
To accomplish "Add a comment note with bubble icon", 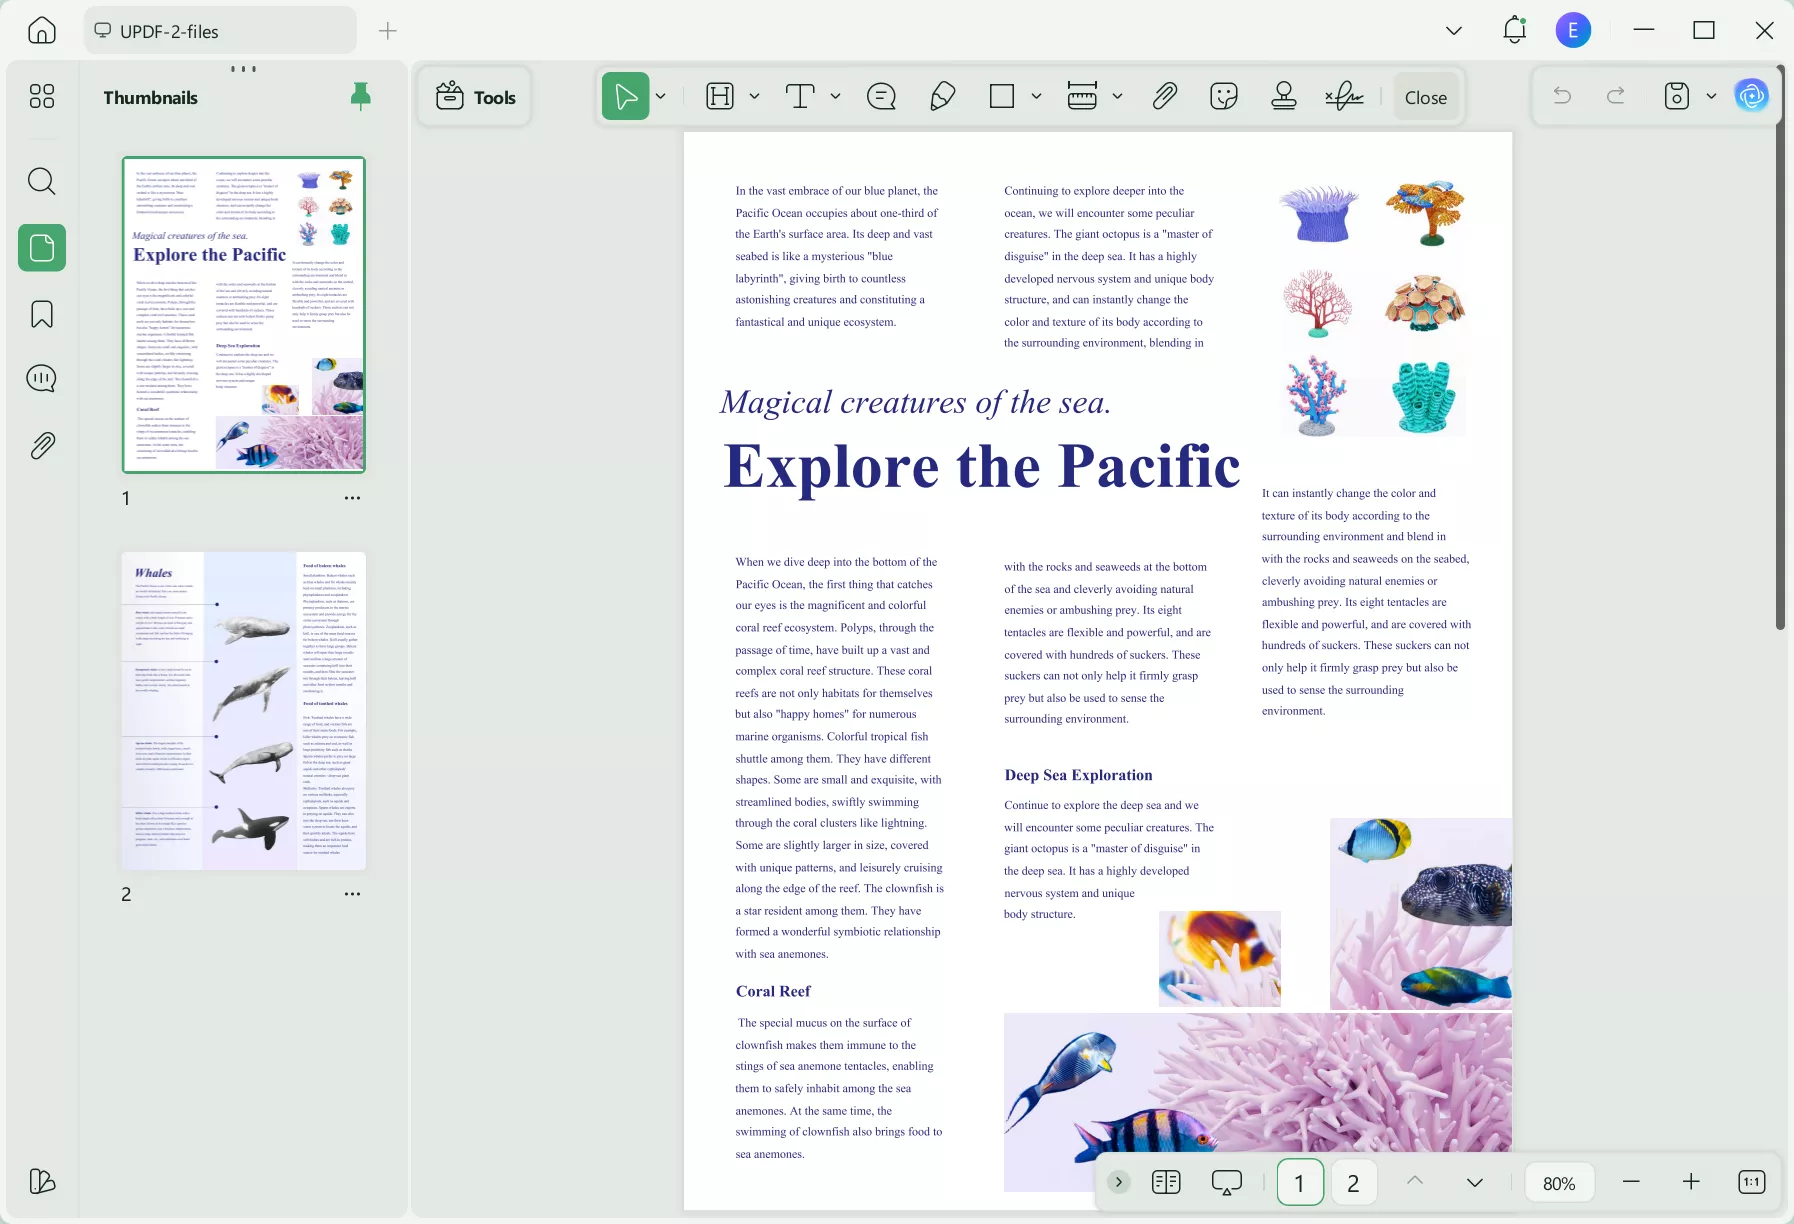I will click(881, 97).
